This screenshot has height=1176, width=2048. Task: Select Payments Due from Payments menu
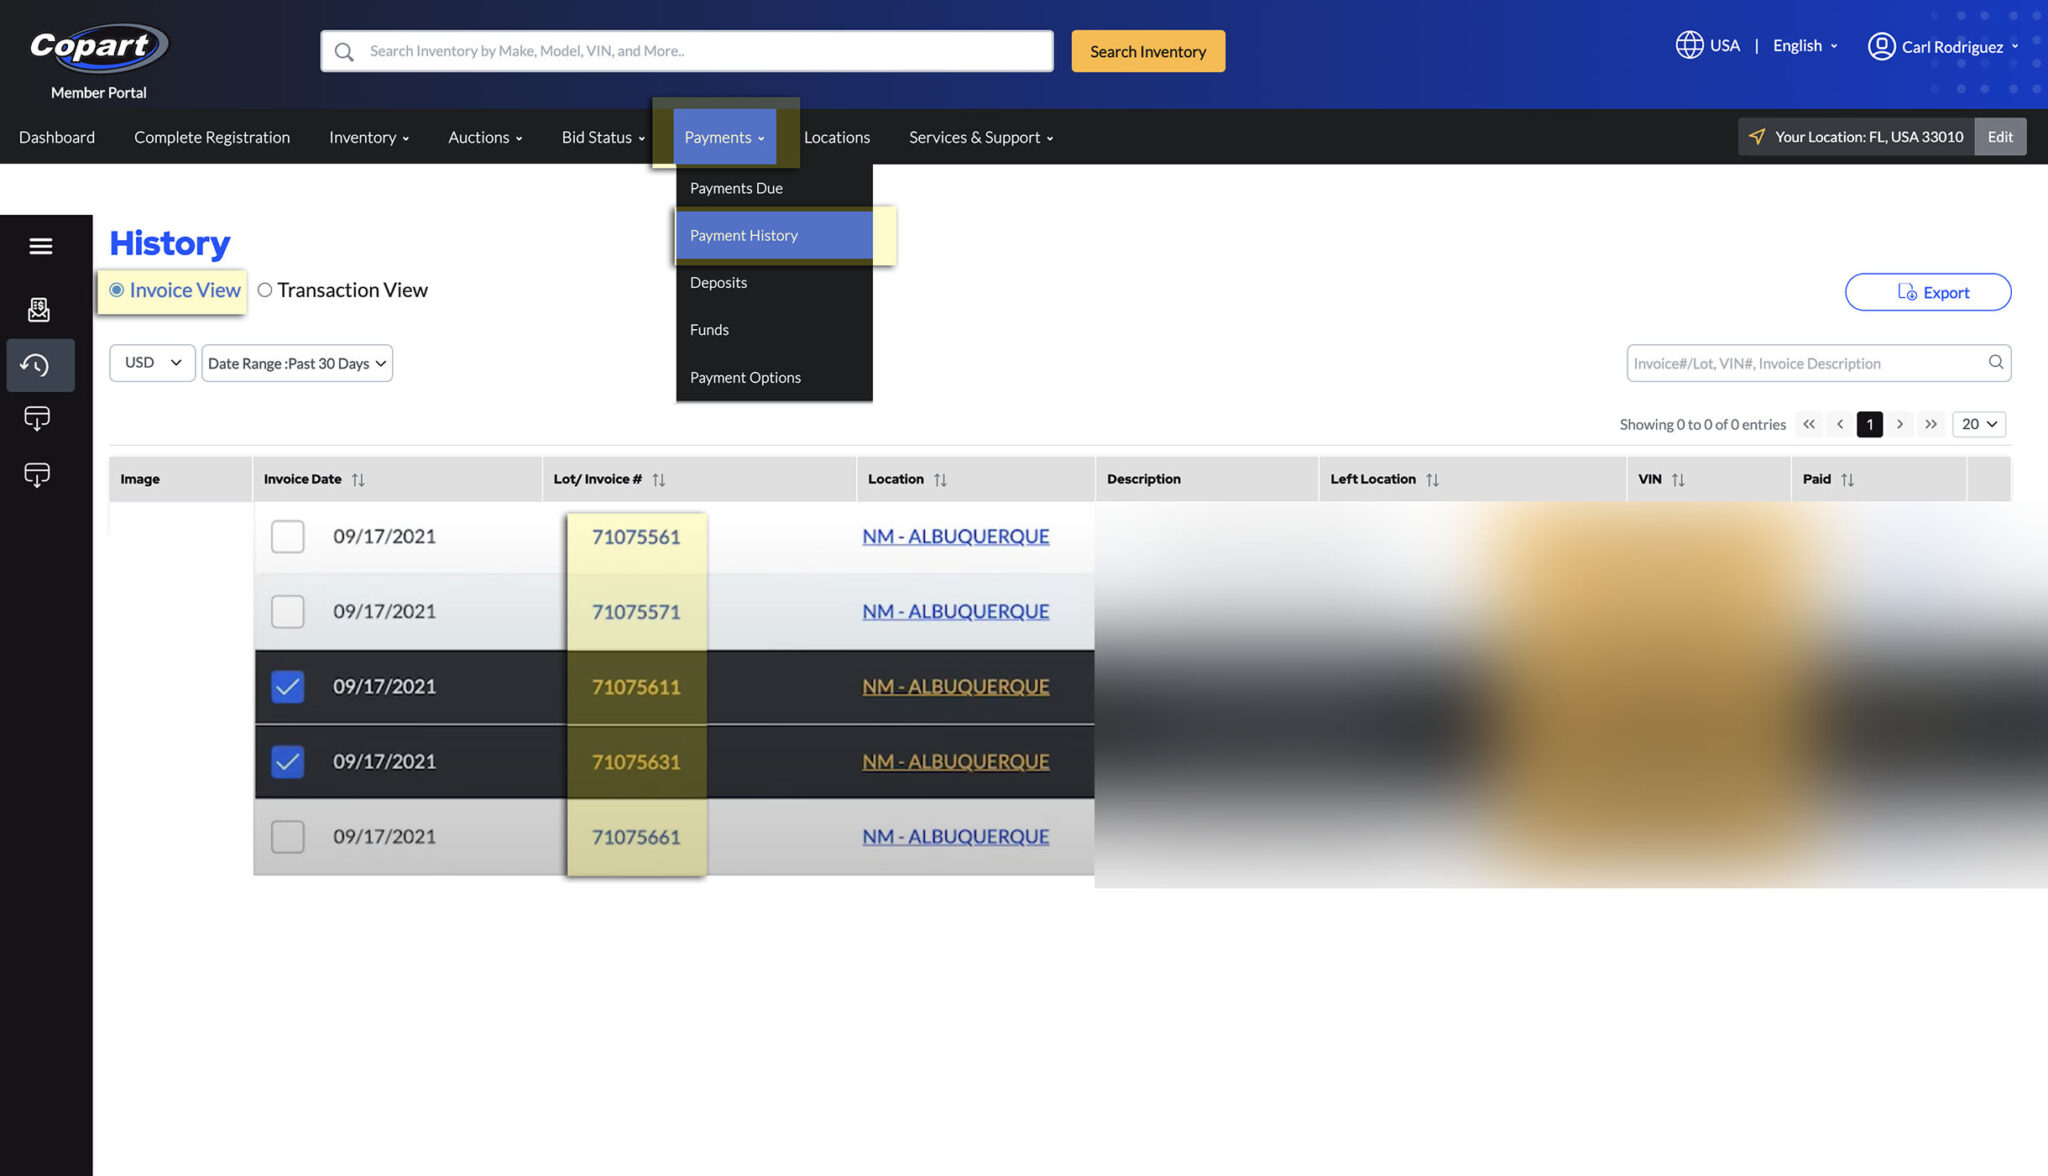pyautogui.click(x=774, y=188)
